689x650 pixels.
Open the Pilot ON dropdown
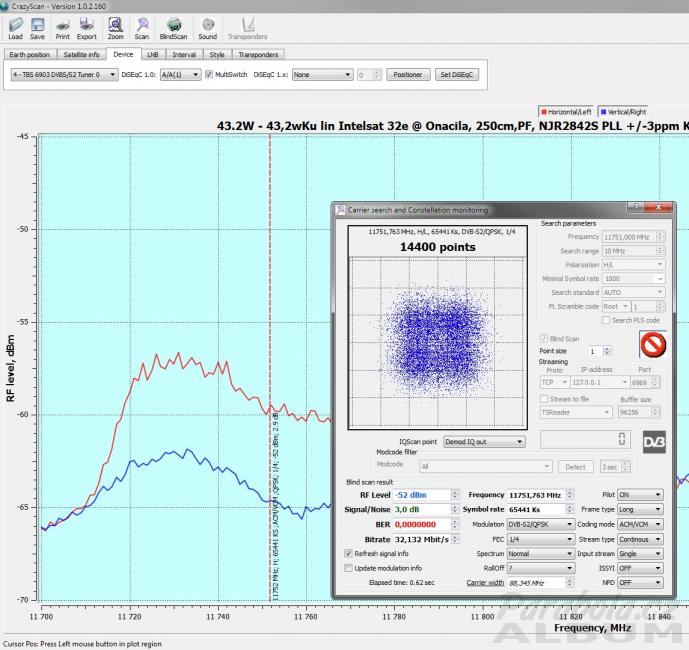click(x=640, y=494)
